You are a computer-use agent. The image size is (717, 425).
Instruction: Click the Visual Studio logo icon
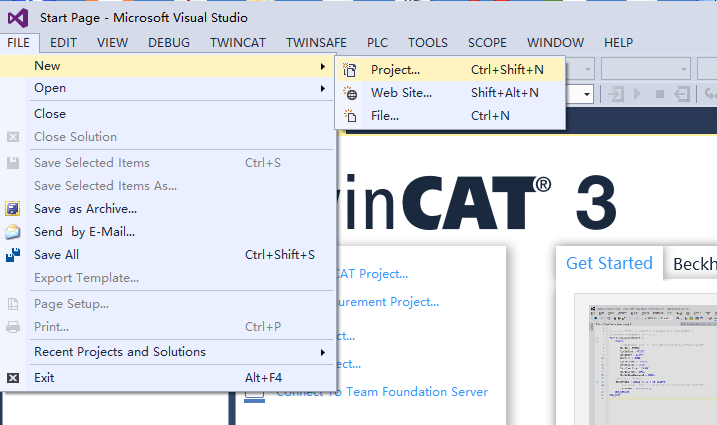tap(18, 18)
